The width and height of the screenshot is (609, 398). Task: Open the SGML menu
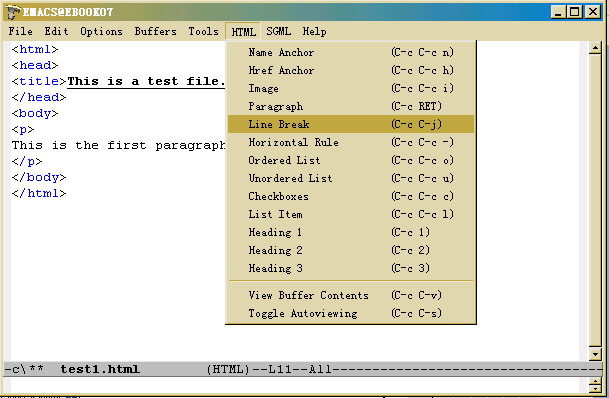click(278, 31)
